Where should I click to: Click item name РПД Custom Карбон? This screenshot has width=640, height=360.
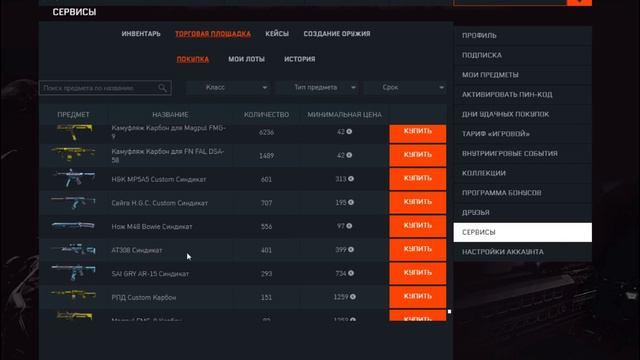pyautogui.click(x=144, y=298)
